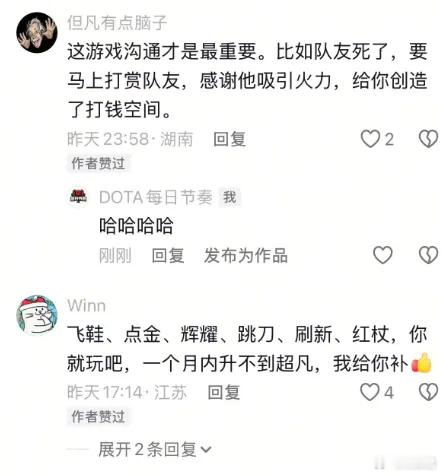
Task: Dislike the comment by 但凡有点脑子
Action: pos(428,139)
